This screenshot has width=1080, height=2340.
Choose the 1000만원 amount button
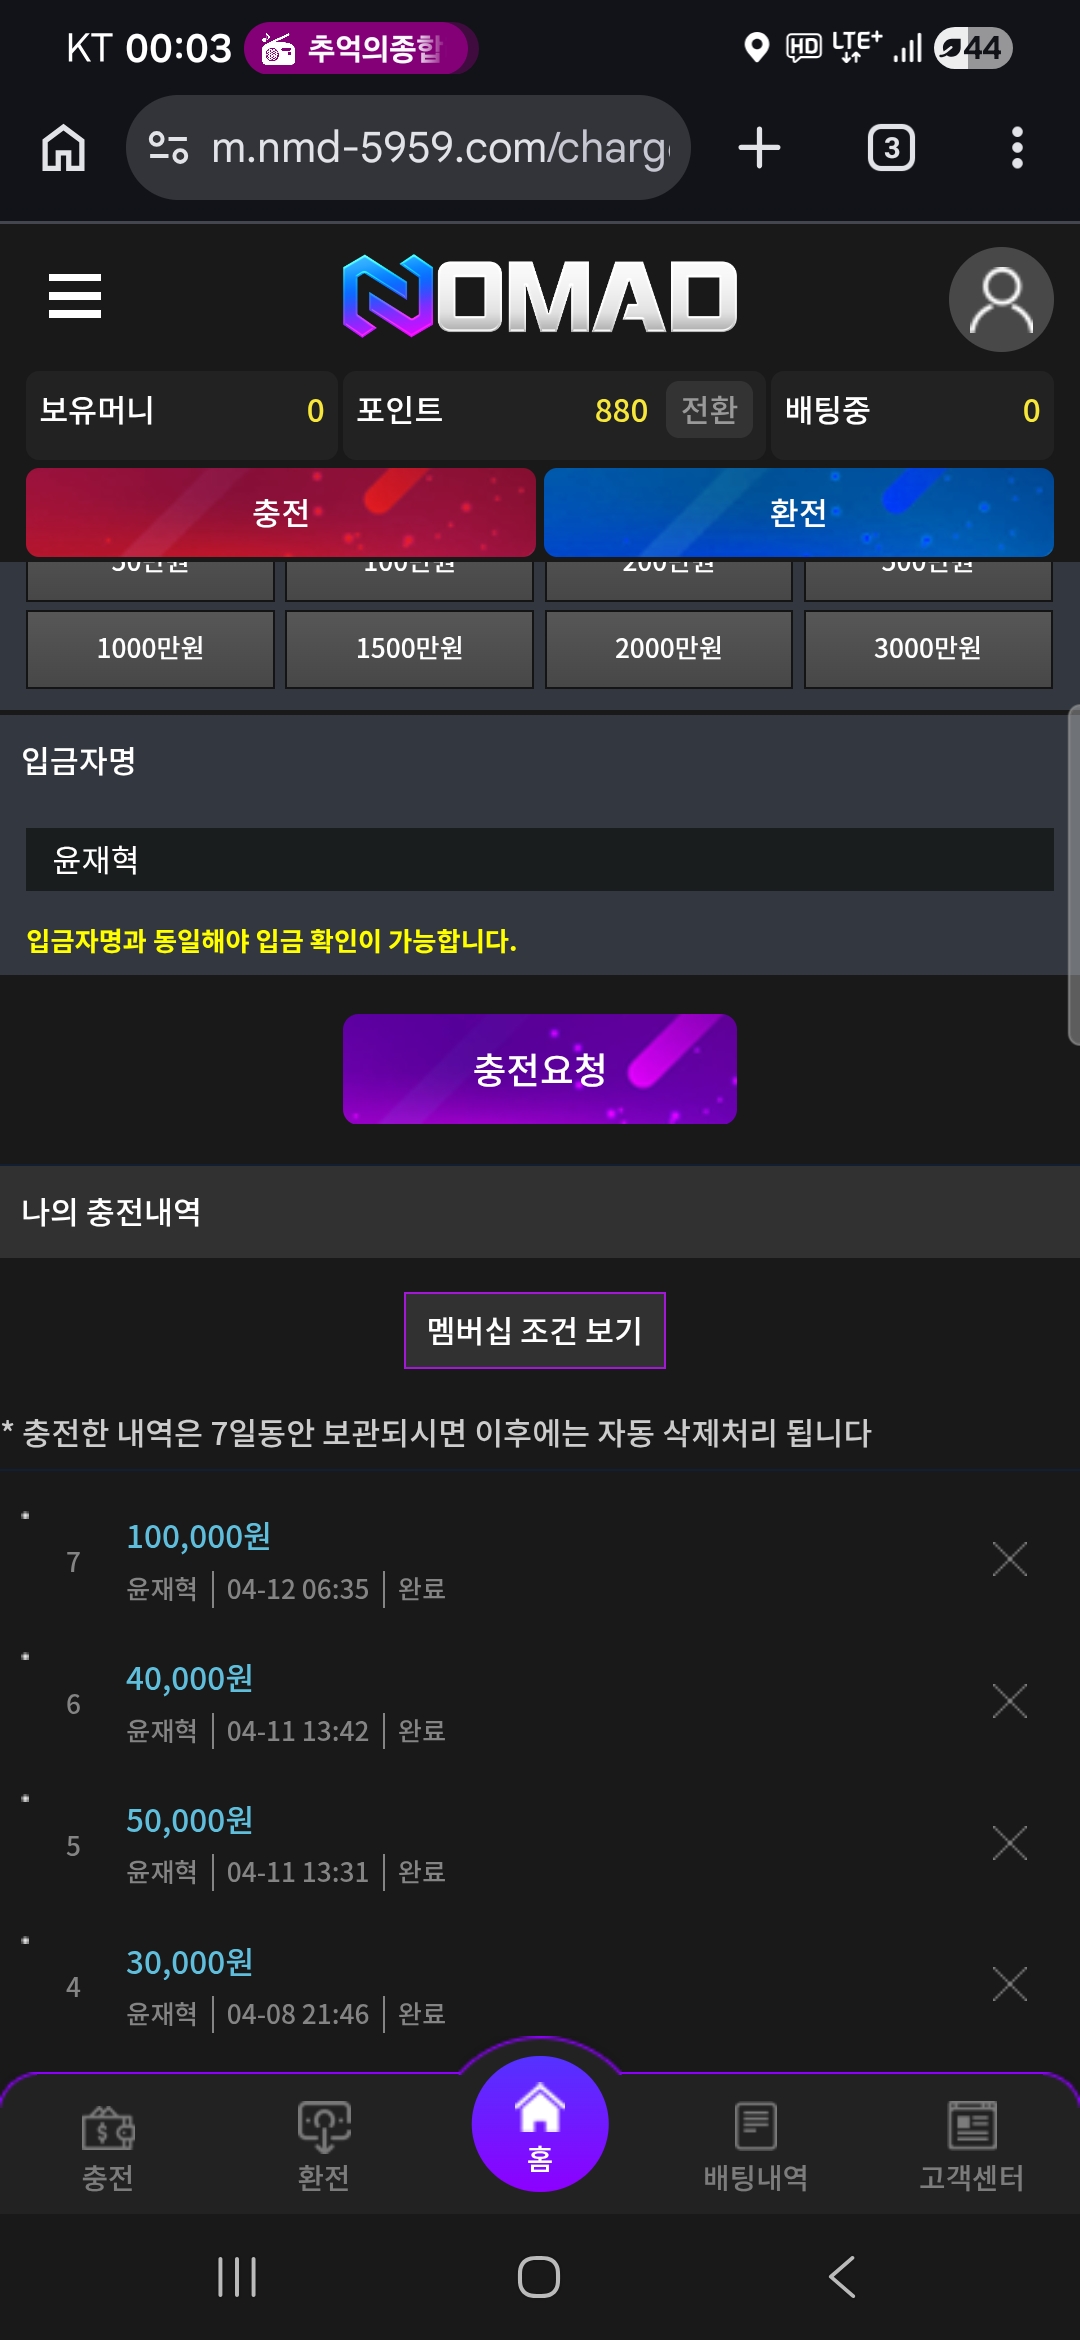tap(150, 649)
